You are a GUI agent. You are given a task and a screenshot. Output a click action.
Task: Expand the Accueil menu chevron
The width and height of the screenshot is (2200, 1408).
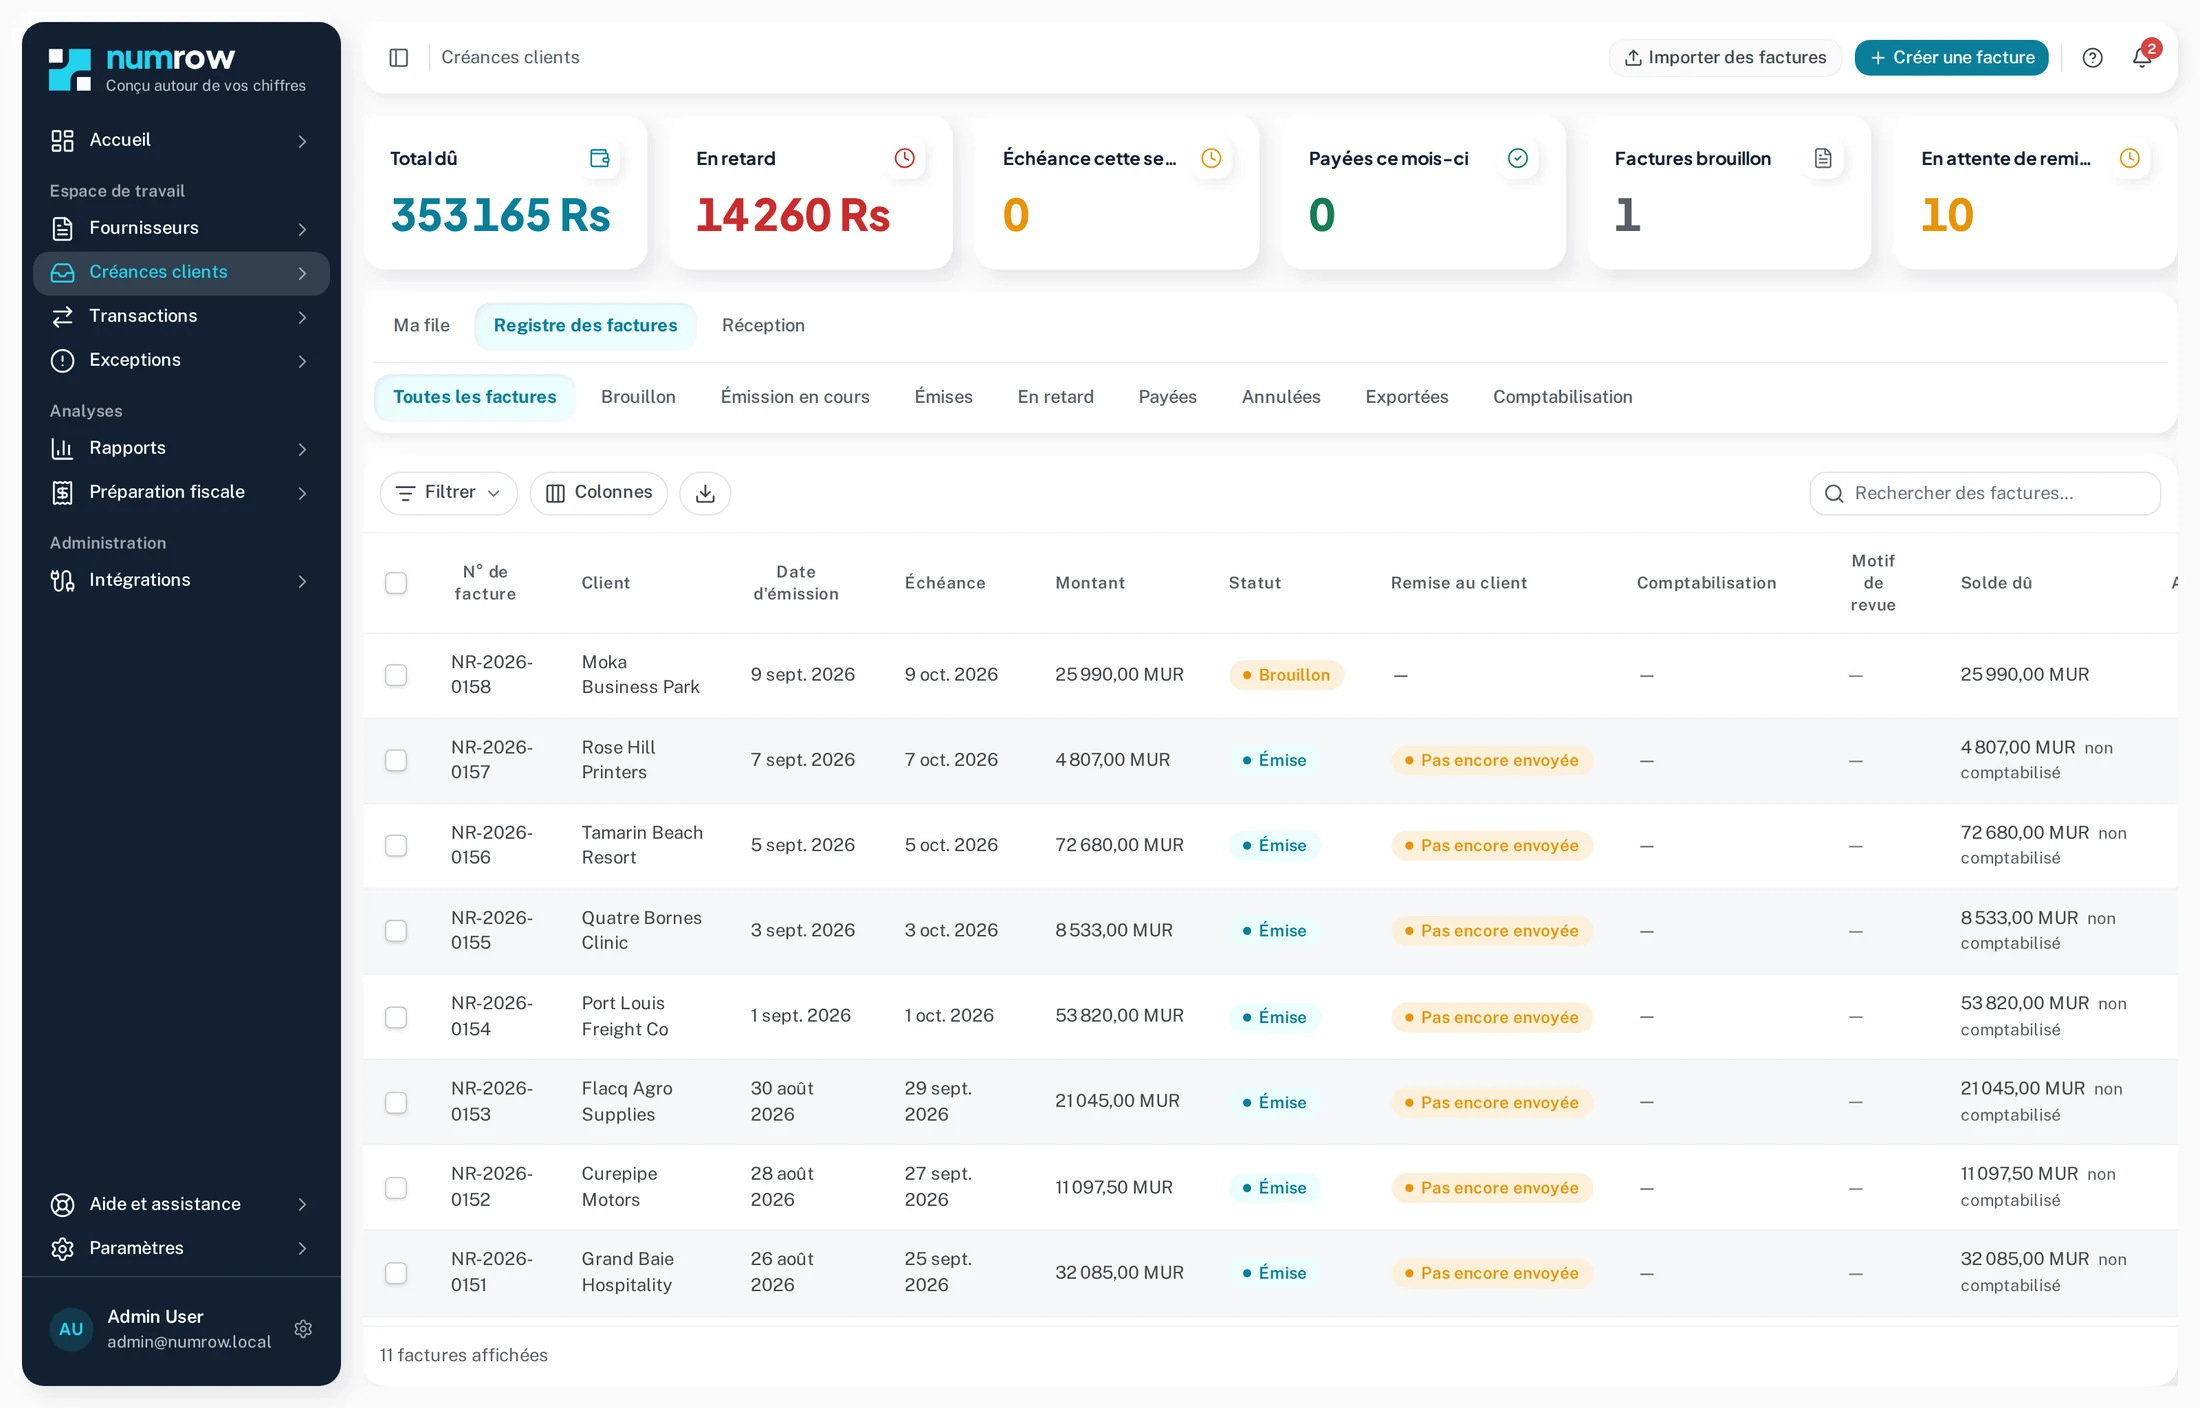pos(302,141)
